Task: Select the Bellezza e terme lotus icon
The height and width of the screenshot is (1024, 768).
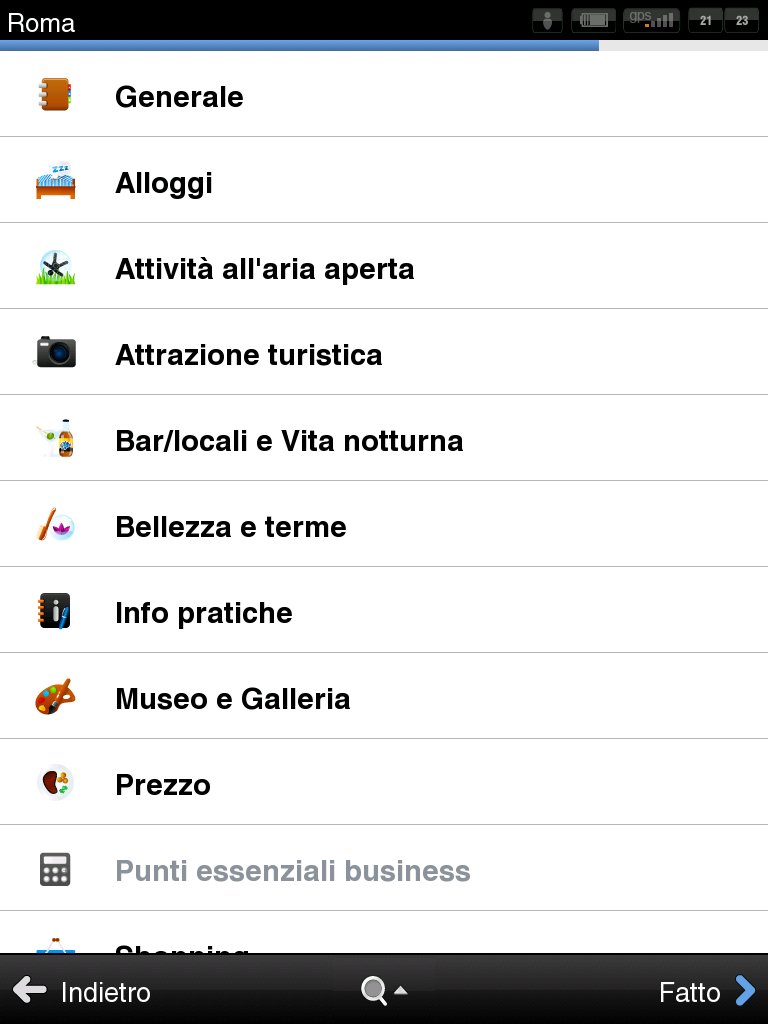Action: 56,524
